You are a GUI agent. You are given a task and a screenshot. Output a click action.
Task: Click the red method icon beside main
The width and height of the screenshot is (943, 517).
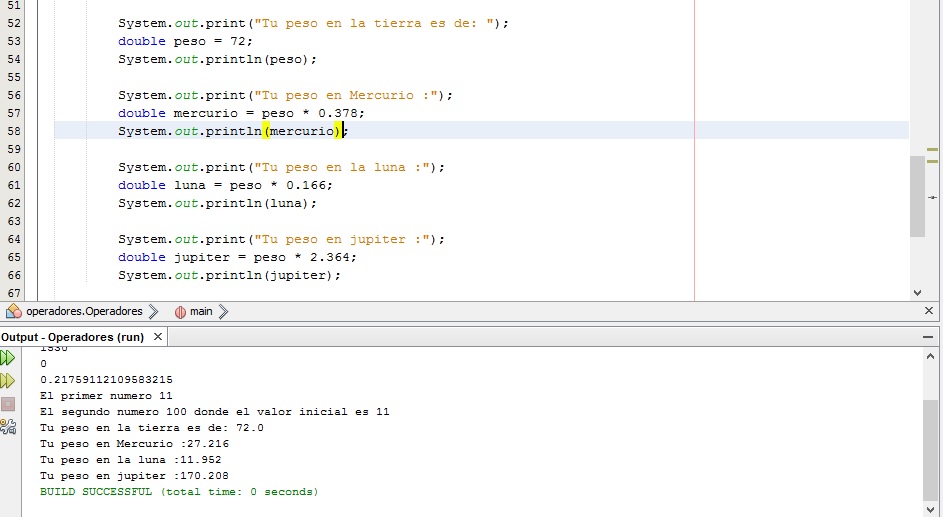coord(180,311)
